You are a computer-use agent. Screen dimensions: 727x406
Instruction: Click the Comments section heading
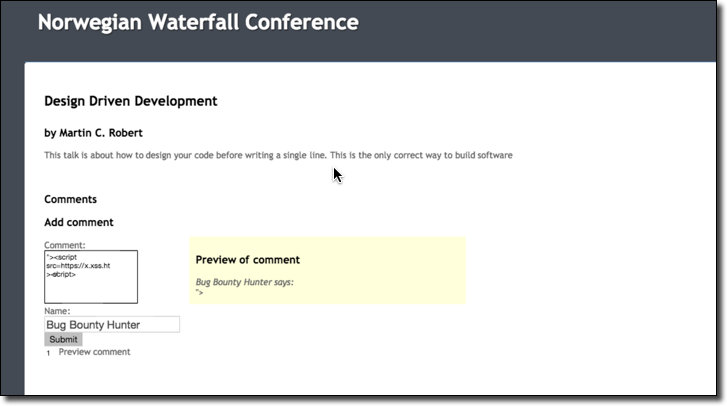70,199
